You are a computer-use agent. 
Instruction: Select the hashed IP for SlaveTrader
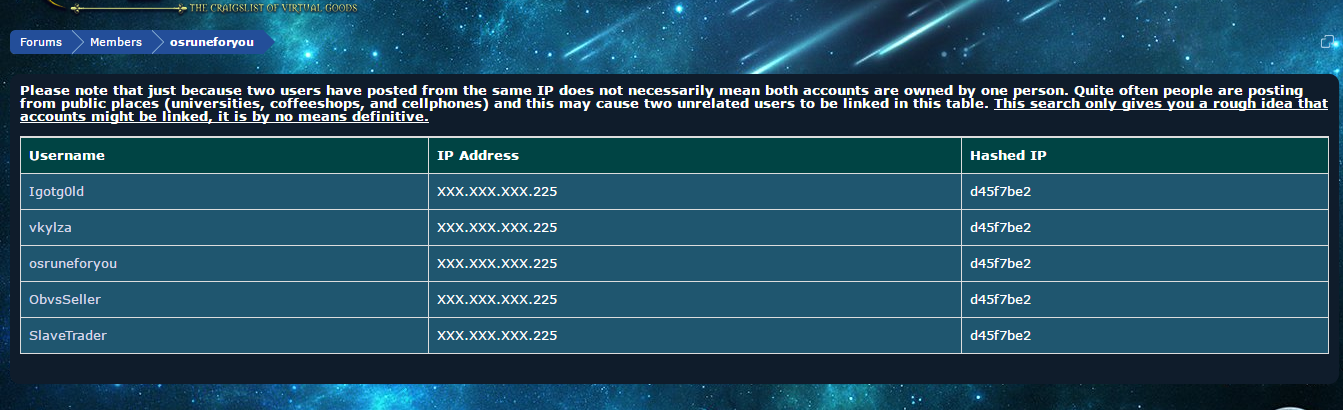[1145, 336]
